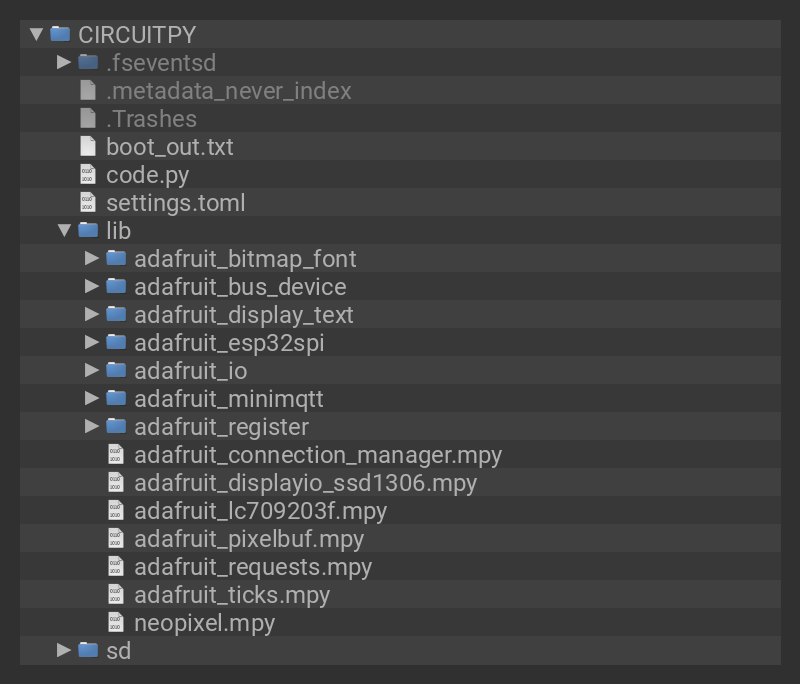Select adafruit_displayio_ssd1306.mpy in the list

point(305,483)
